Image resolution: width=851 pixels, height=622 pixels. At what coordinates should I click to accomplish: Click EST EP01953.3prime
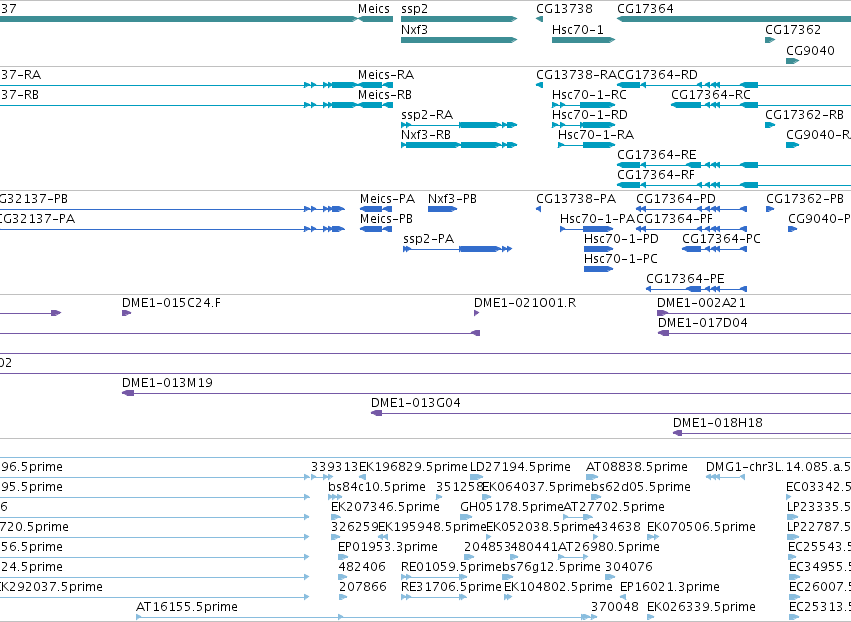tap(388, 547)
